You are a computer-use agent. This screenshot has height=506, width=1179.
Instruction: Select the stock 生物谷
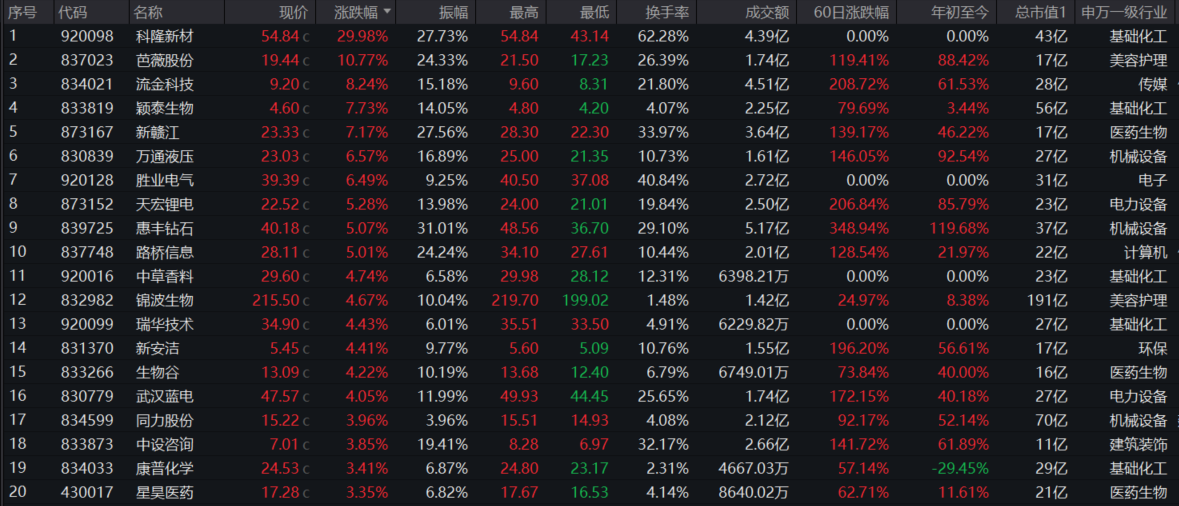[157, 372]
